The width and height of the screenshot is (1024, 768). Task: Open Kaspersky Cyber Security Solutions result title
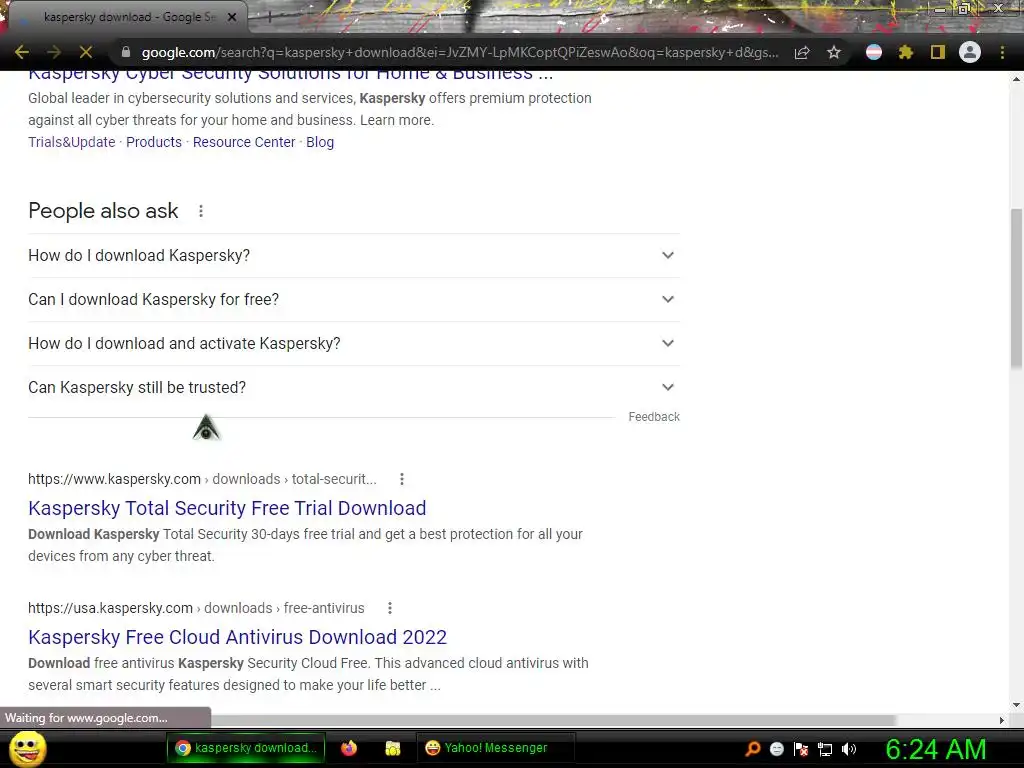point(291,74)
